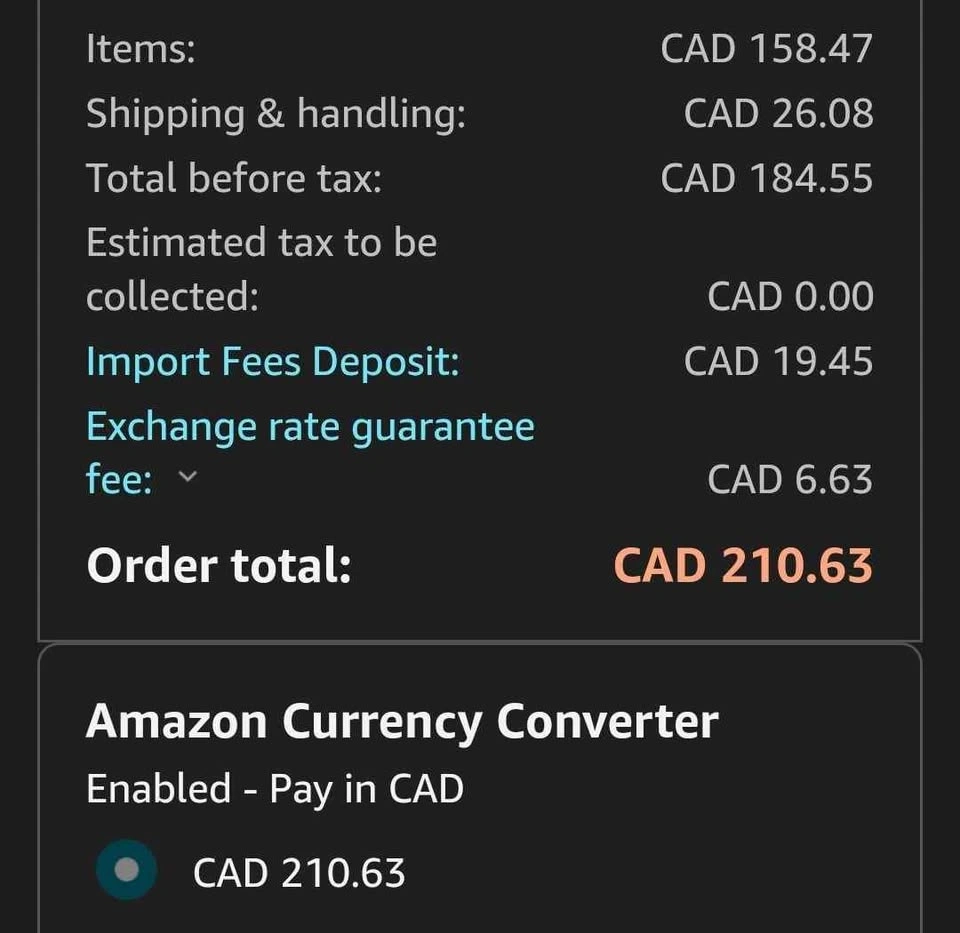Click the Amazon Currency Converter heading
960x933 pixels.
(x=402, y=721)
